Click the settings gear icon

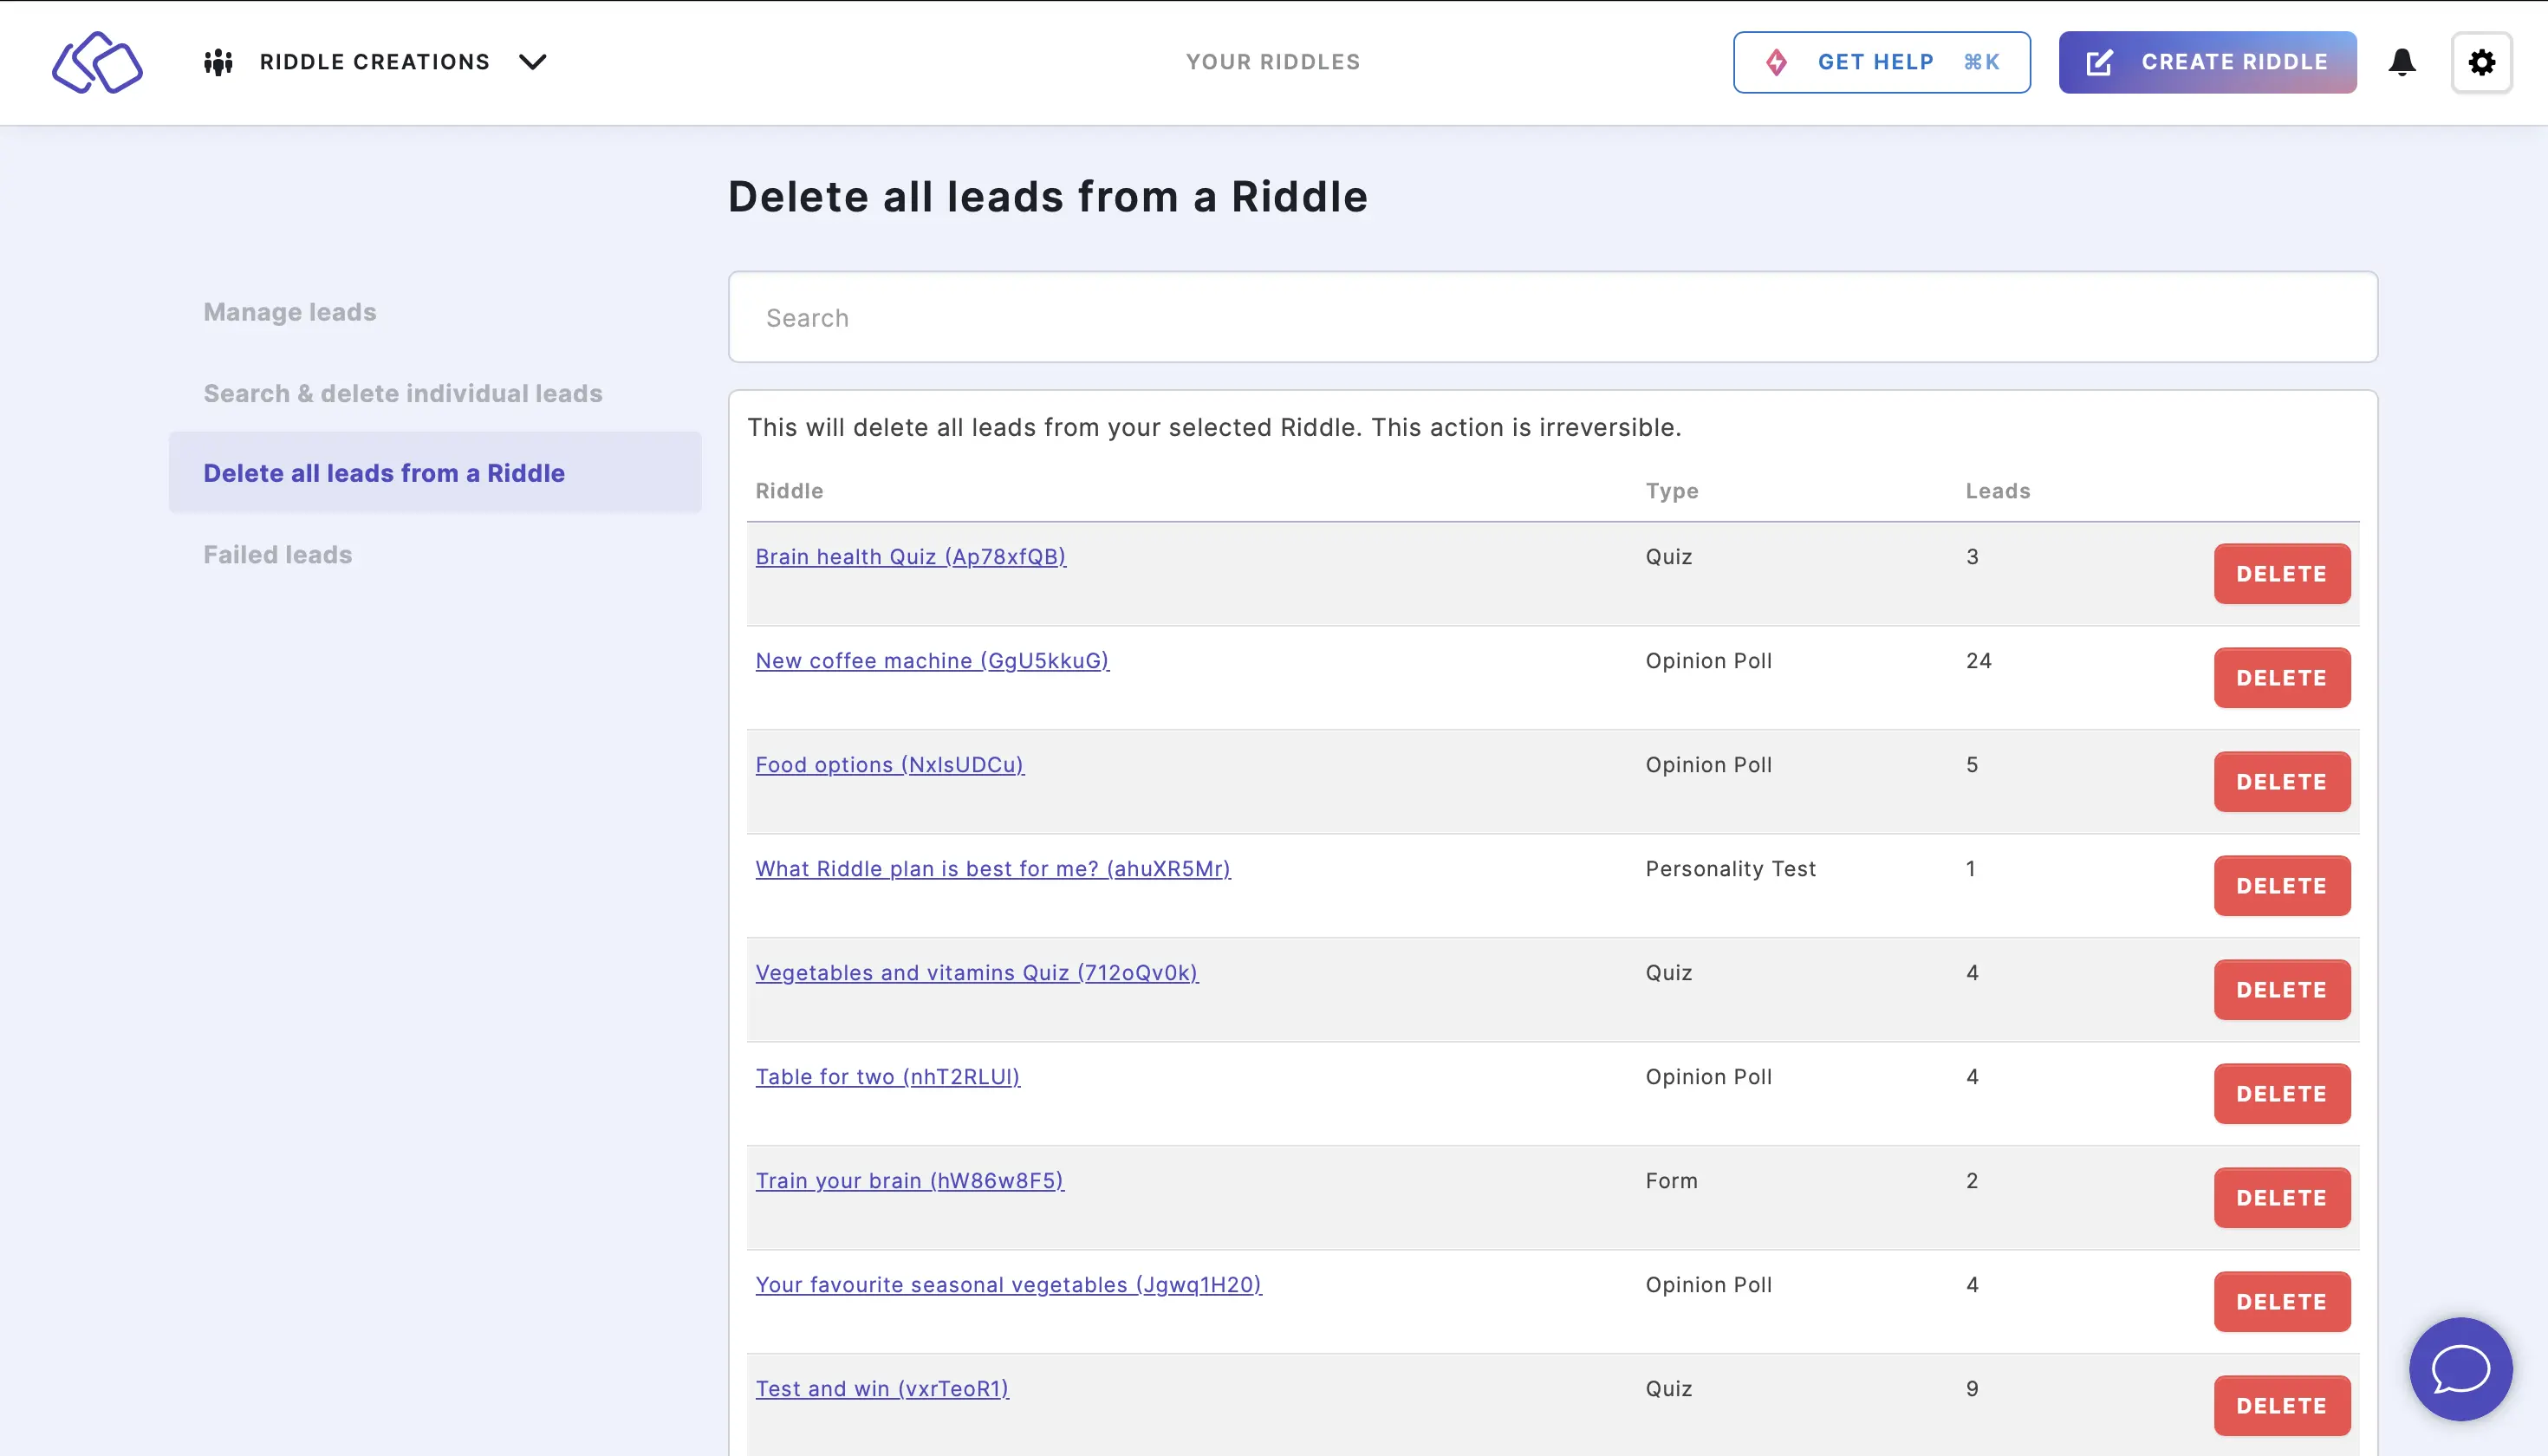coord(2481,62)
